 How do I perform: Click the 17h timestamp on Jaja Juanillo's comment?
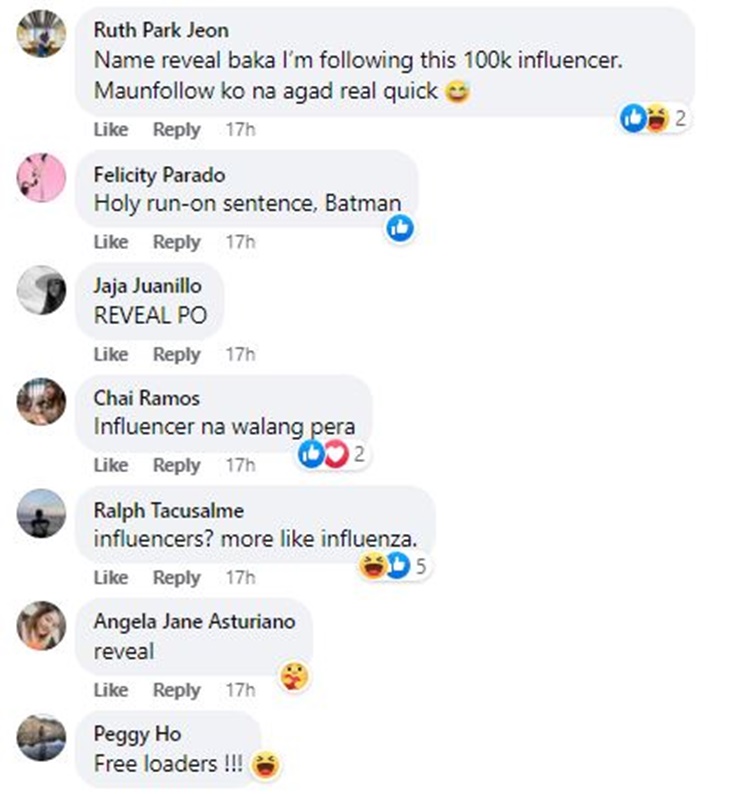coord(240,354)
